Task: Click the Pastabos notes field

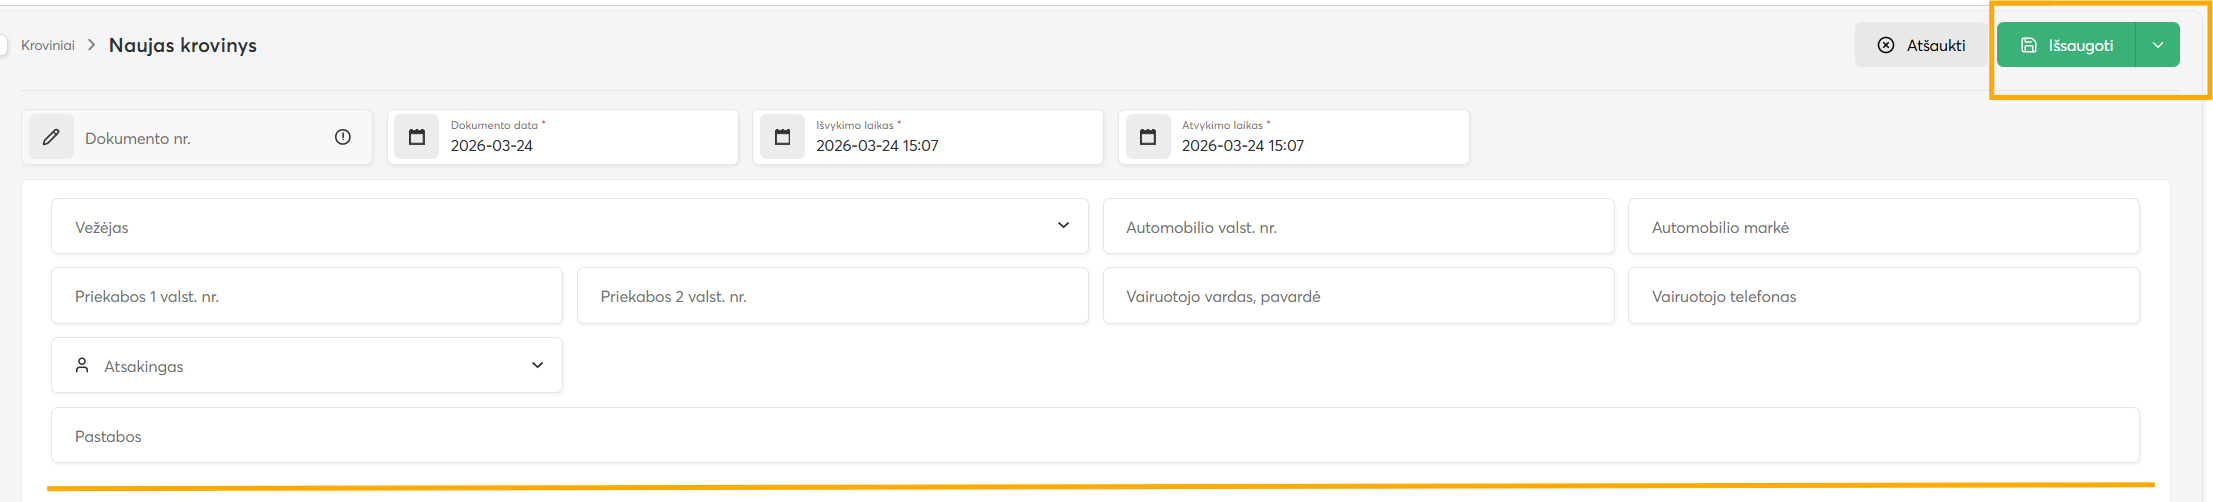Action: 1095,436
